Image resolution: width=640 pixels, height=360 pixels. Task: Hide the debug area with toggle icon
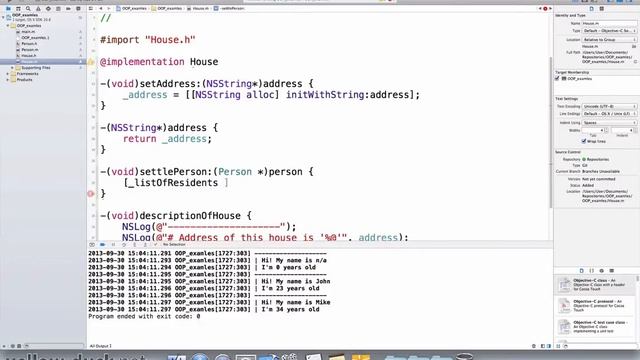(92, 245)
